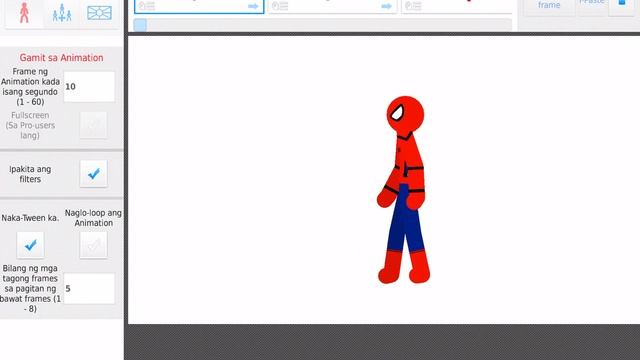Open the stage background tab icon
The image size is (640, 360).
pyautogui.click(x=99, y=13)
